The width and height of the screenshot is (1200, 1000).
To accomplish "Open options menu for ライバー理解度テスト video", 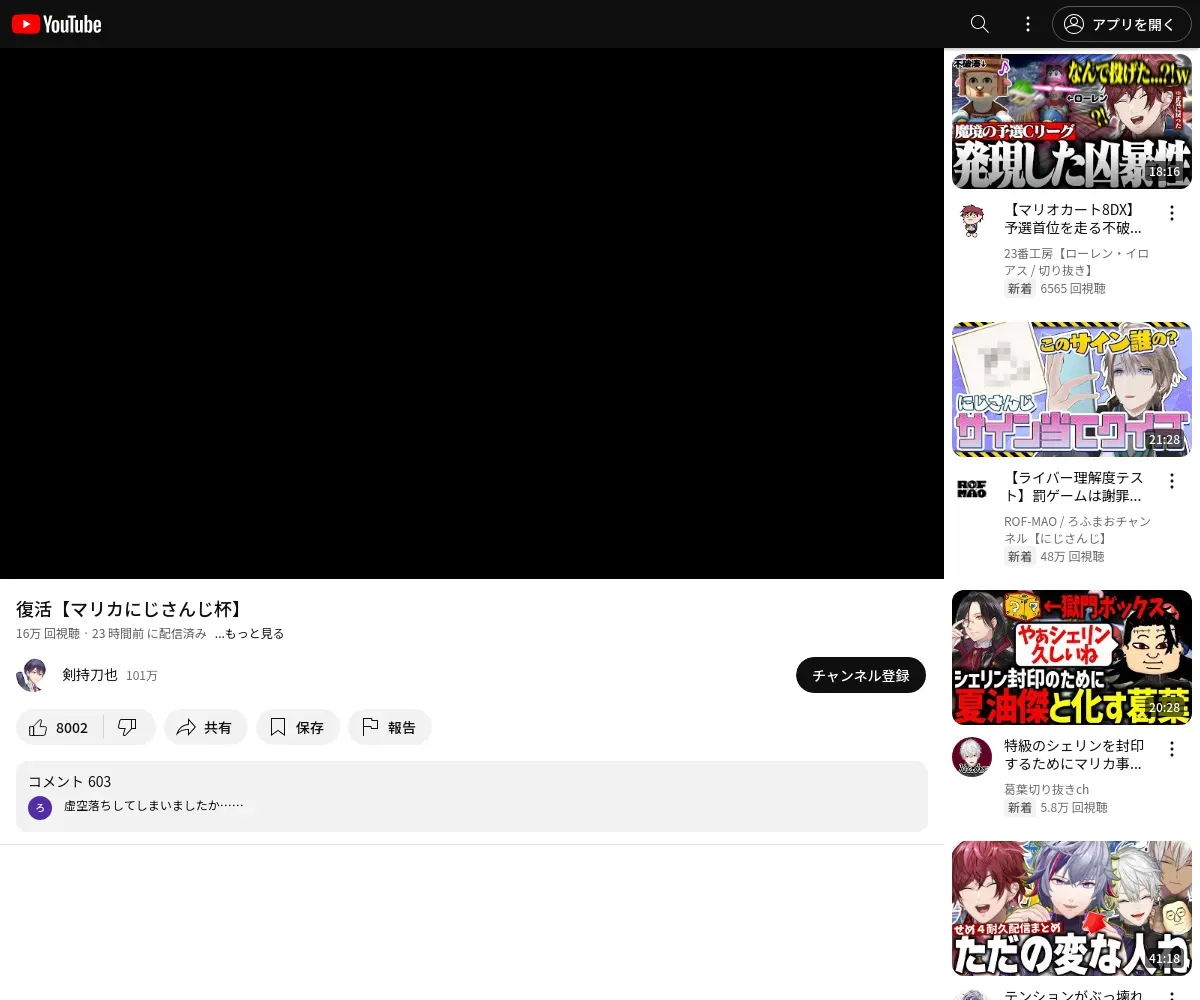I will click(1172, 481).
